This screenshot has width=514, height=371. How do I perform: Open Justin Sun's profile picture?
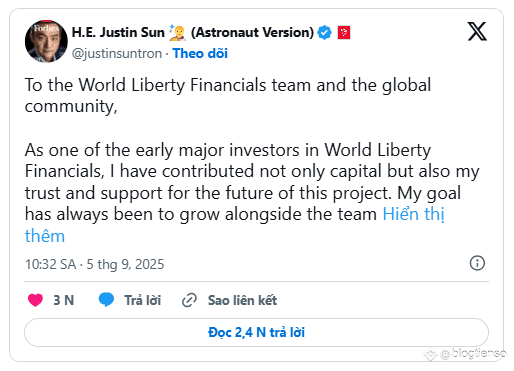click(x=46, y=41)
